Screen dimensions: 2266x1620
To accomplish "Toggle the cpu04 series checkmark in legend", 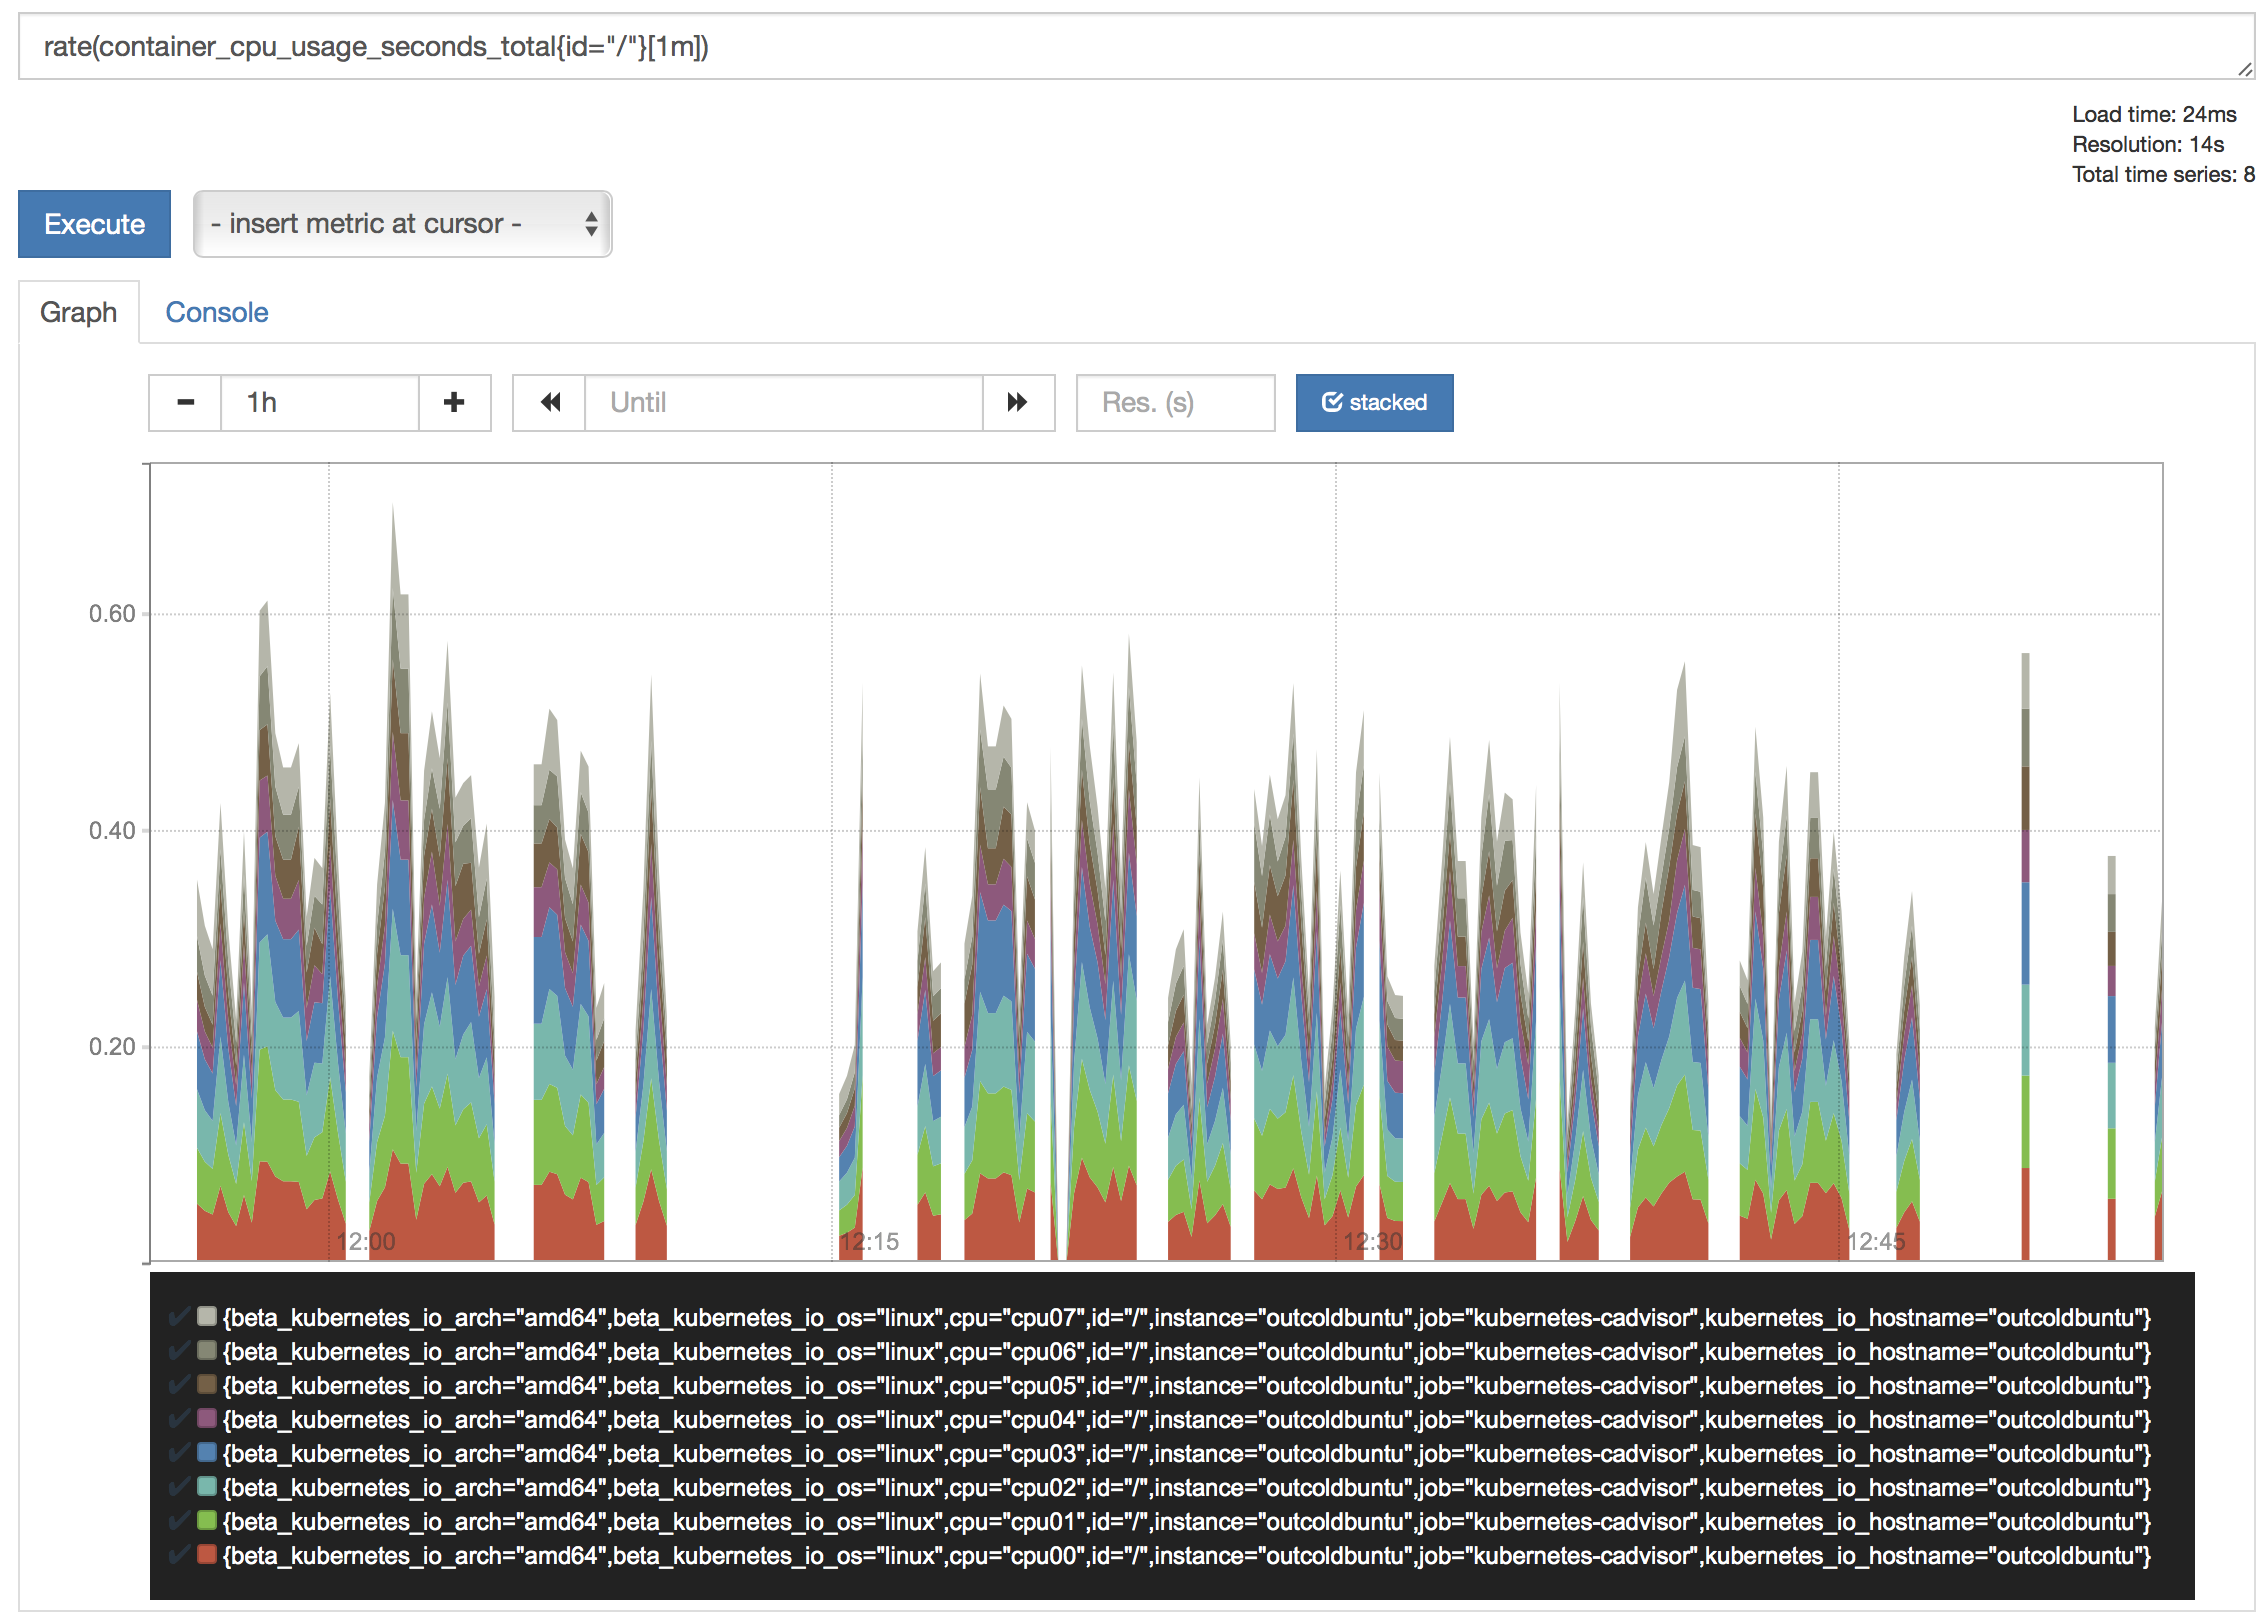I will click(180, 1419).
